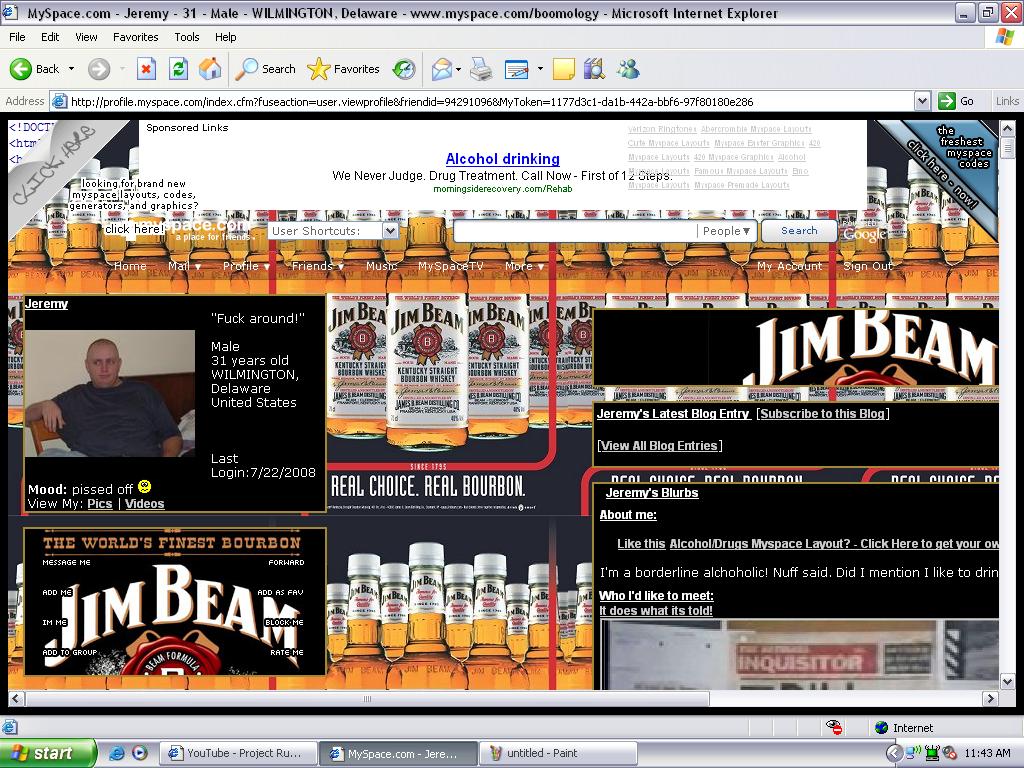This screenshot has width=1024, height=768.
Task: Open the Help menu
Action: pyautogui.click(x=225, y=37)
